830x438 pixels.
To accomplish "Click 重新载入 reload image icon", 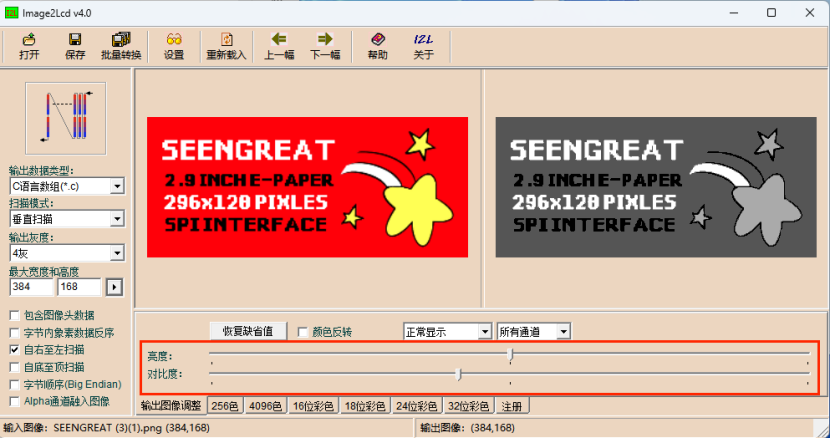I will click(x=227, y=46).
